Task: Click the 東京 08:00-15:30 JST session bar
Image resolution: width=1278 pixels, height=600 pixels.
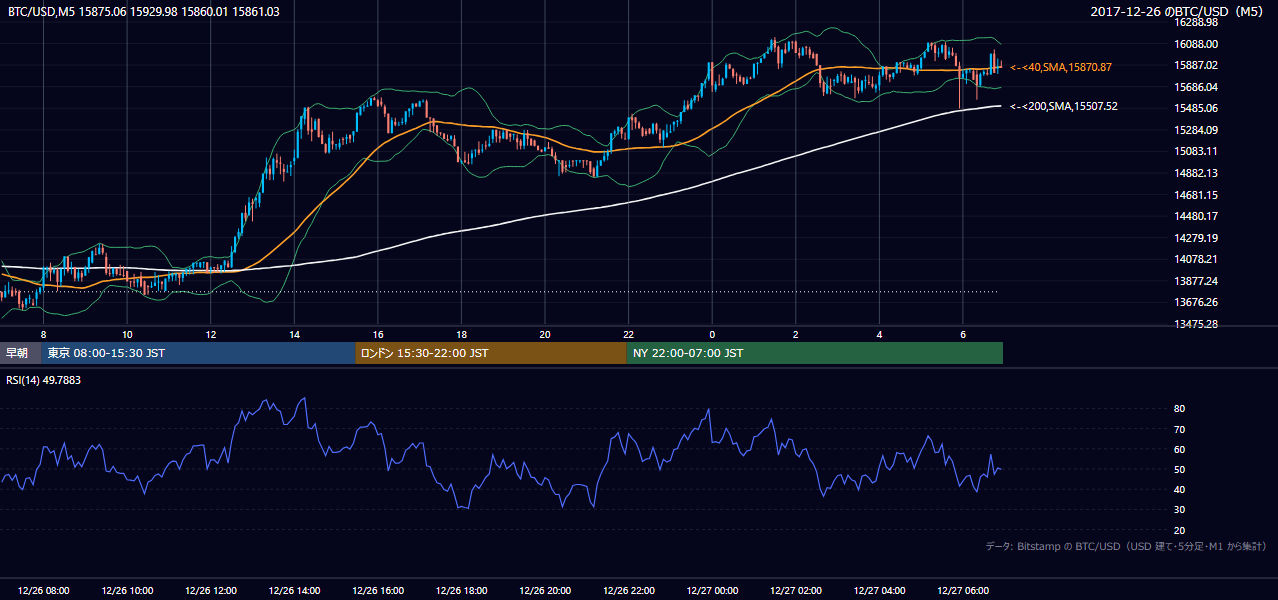Action: [198, 353]
